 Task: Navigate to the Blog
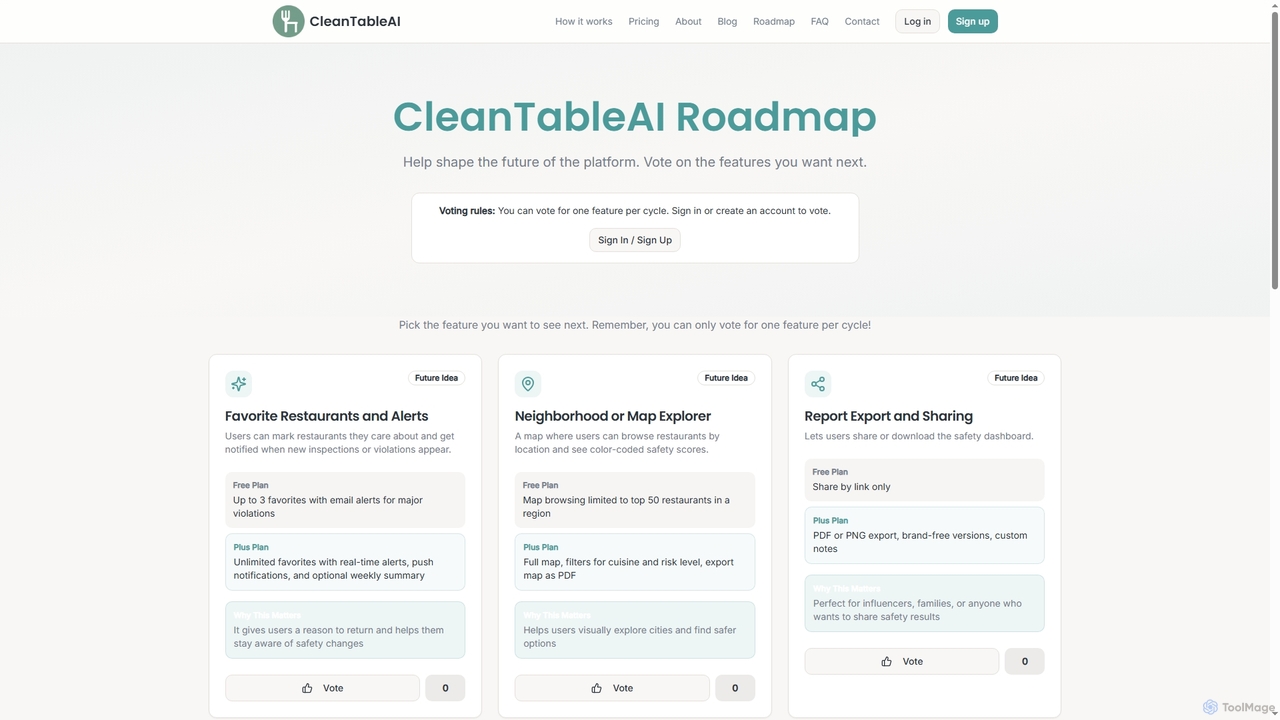727,21
